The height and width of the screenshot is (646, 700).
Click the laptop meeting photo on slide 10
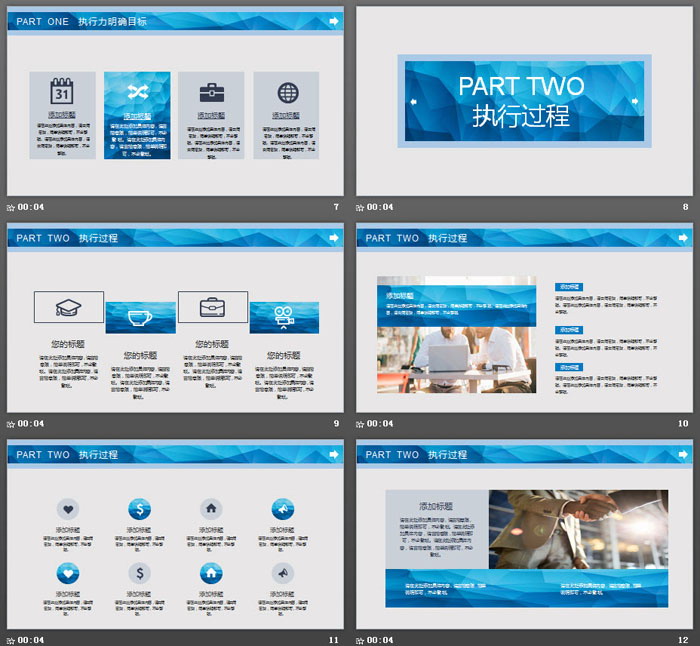pyautogui.click(x=457, y=347)
